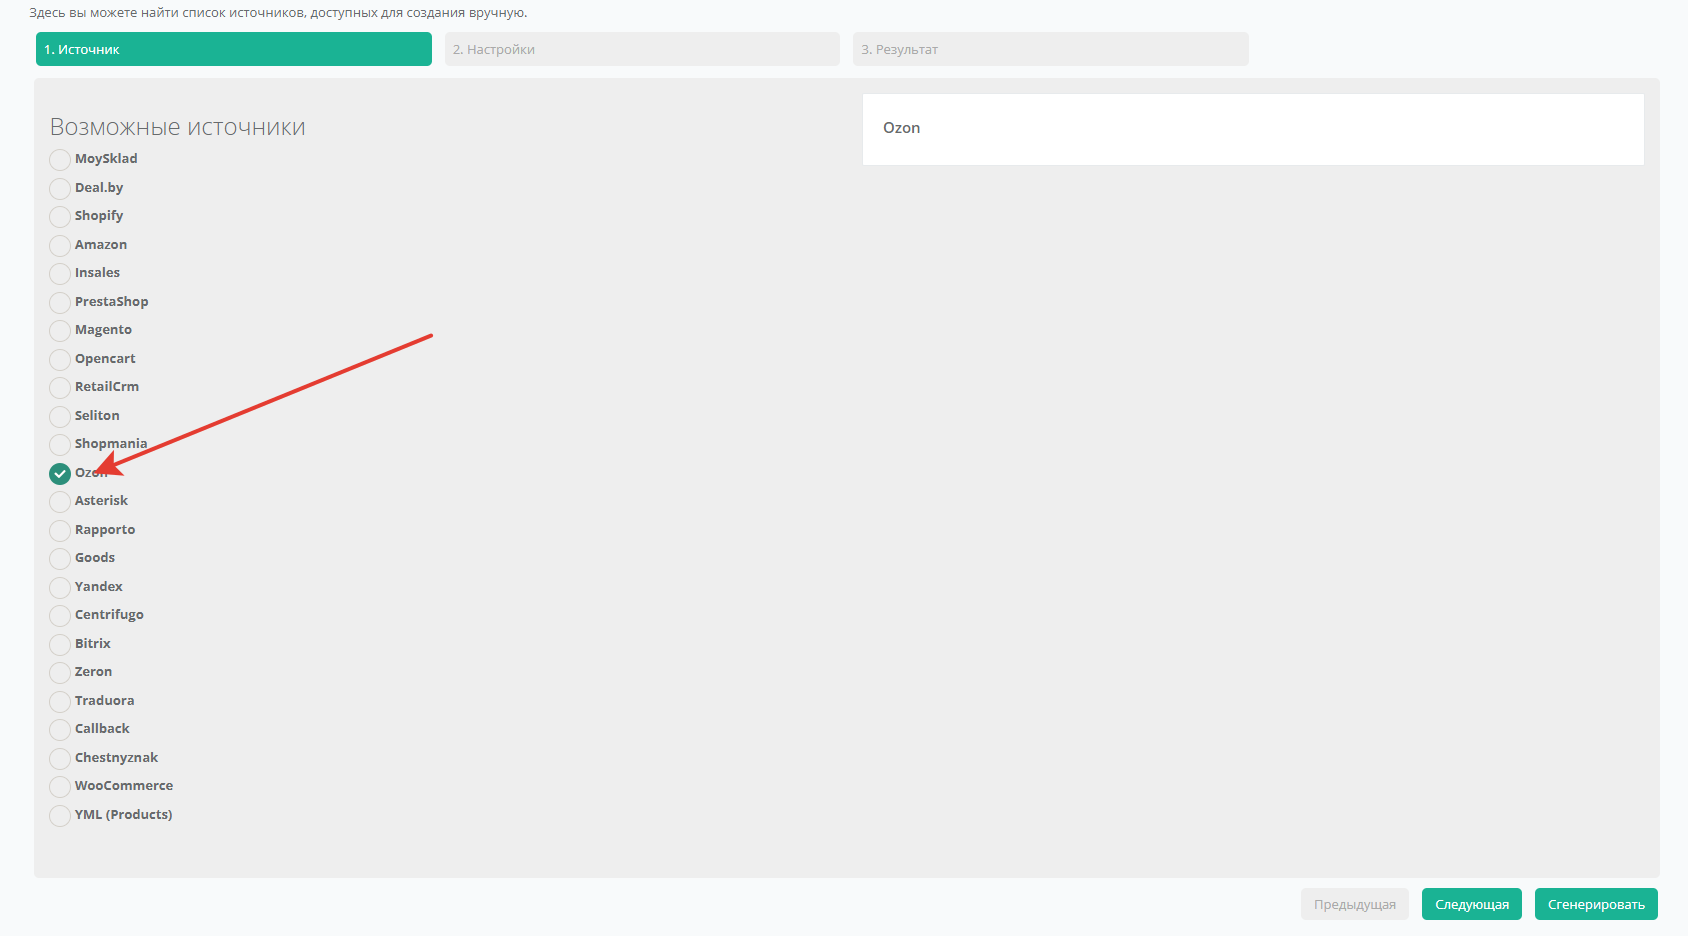Image resolution: width=1688 pixels, height=936 pixels.
Task: Pick Magento from the sources list
Action: coord(60,331)
